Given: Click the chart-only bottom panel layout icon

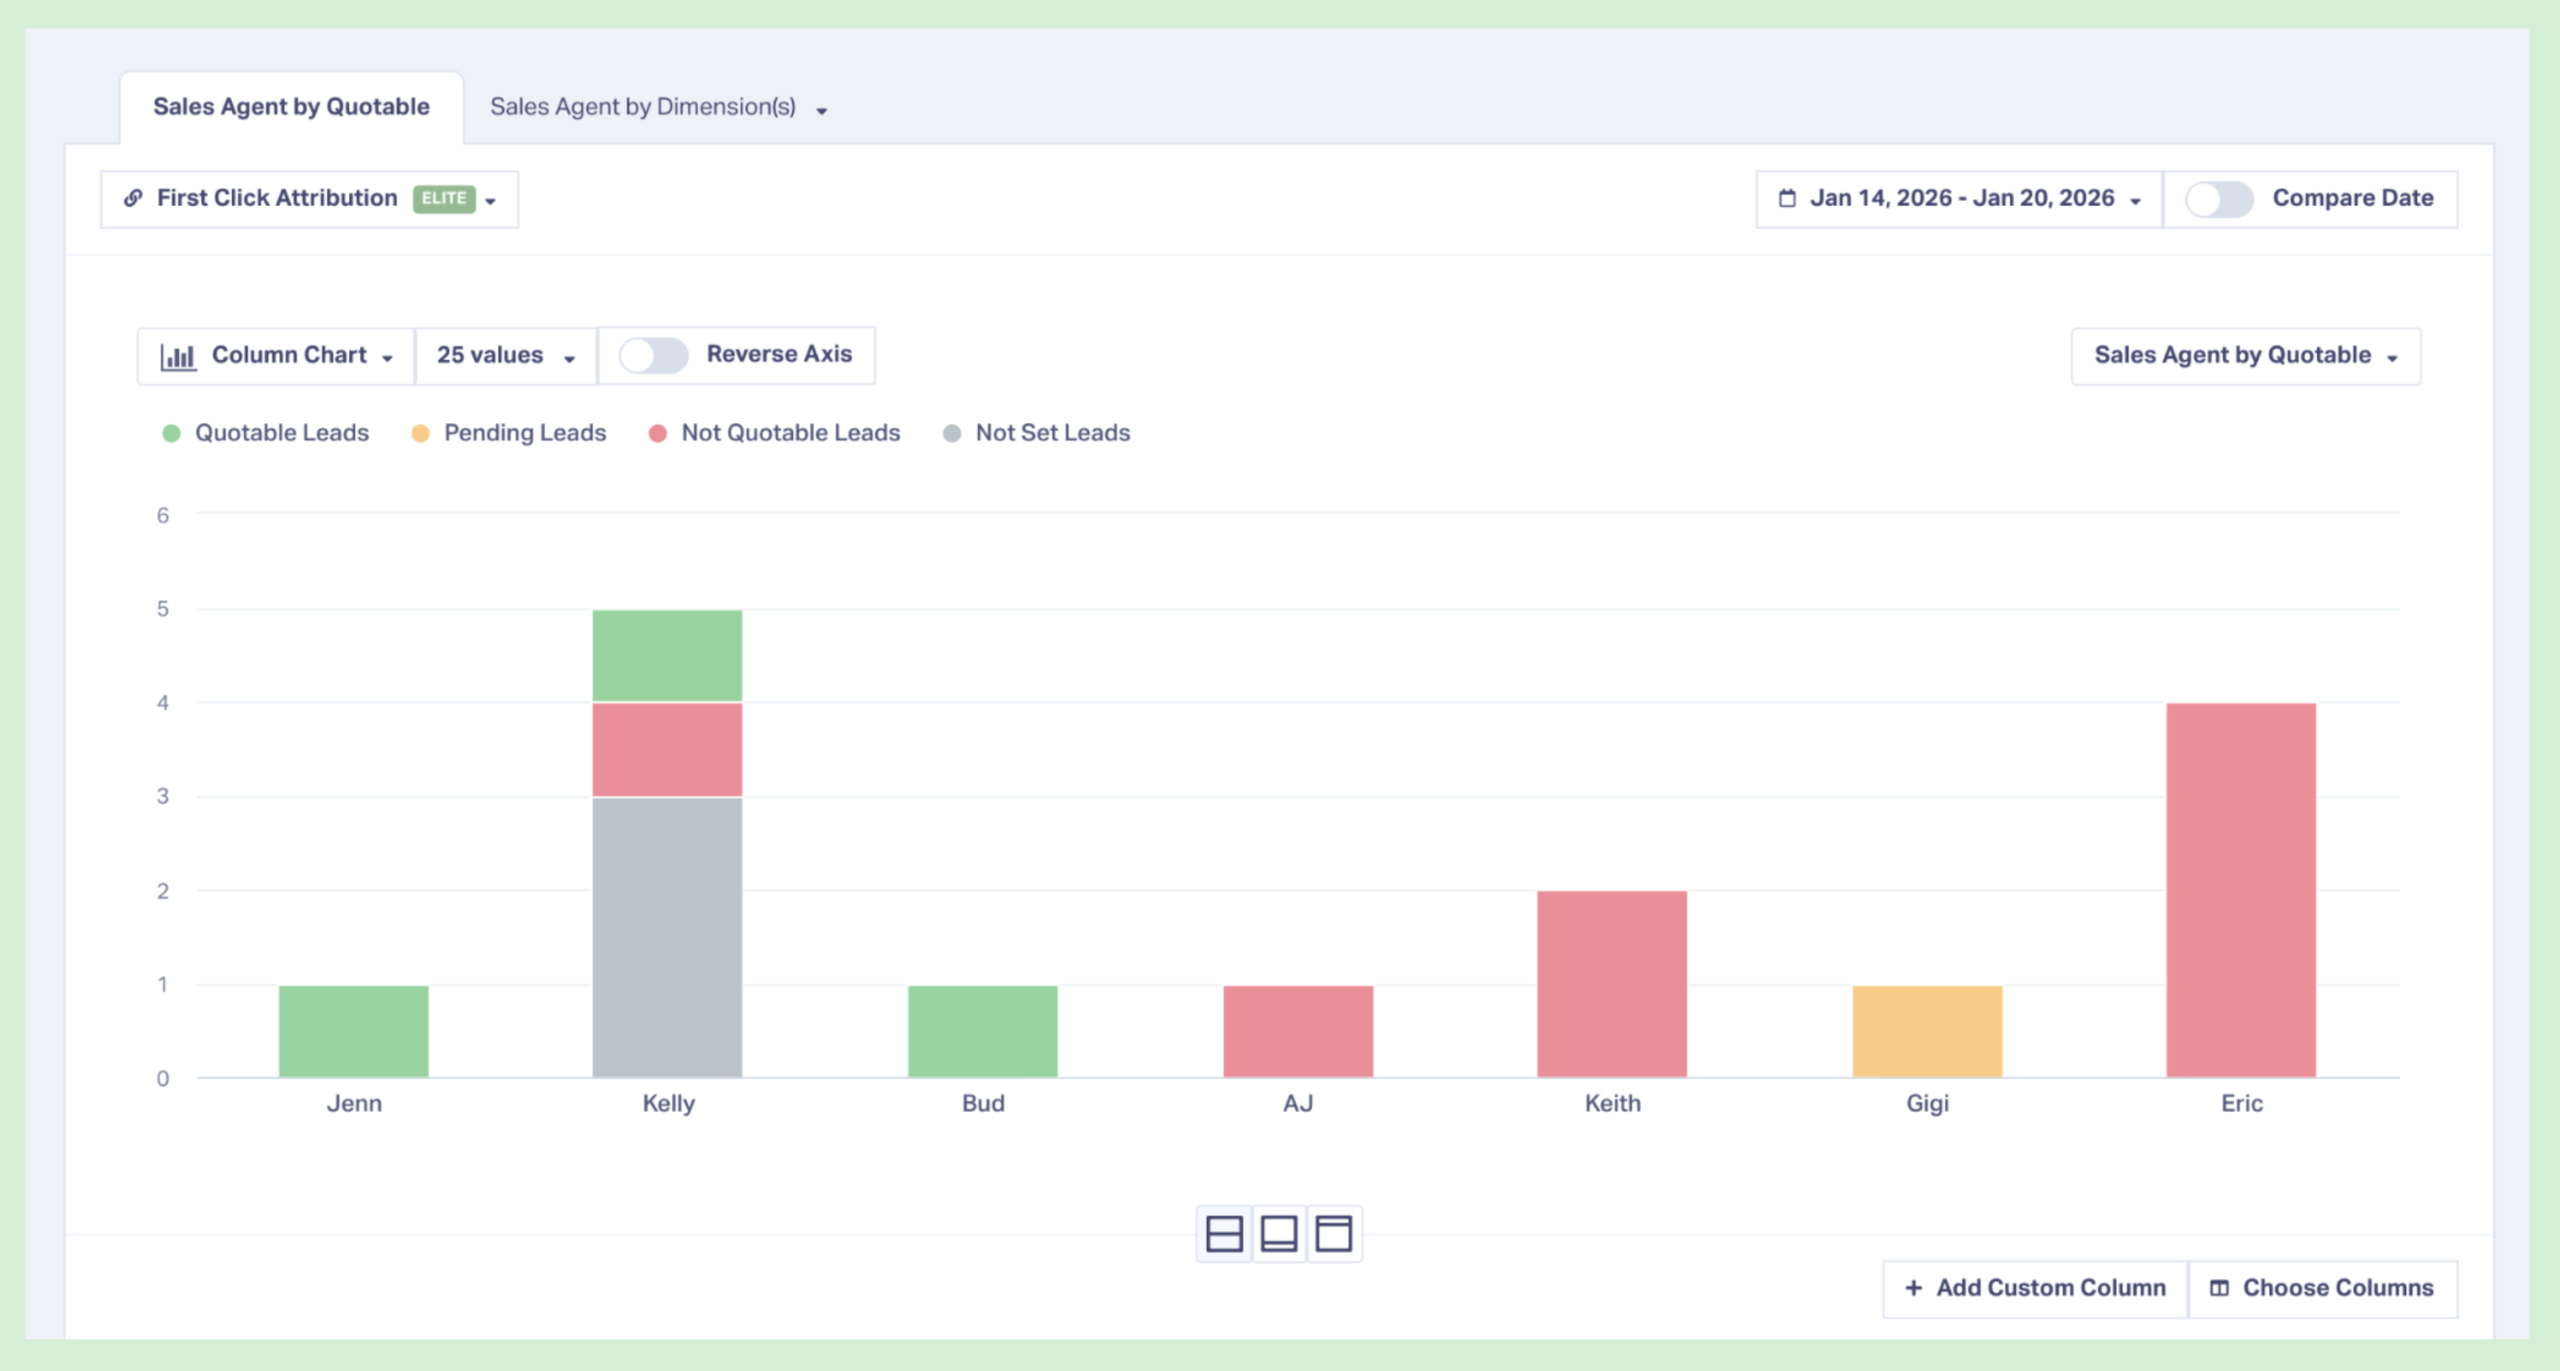Looking at the screenshot, I should point(1279,1233).
